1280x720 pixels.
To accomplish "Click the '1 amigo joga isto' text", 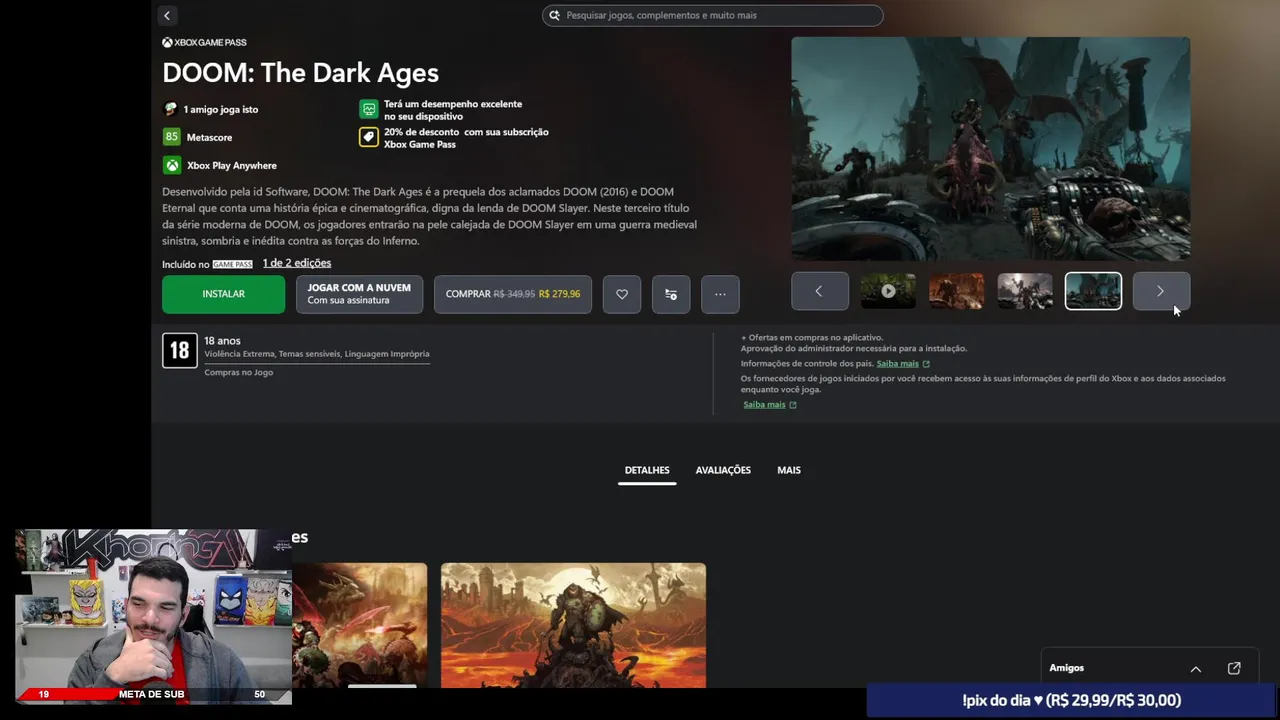I will click(x=221, y=110).
